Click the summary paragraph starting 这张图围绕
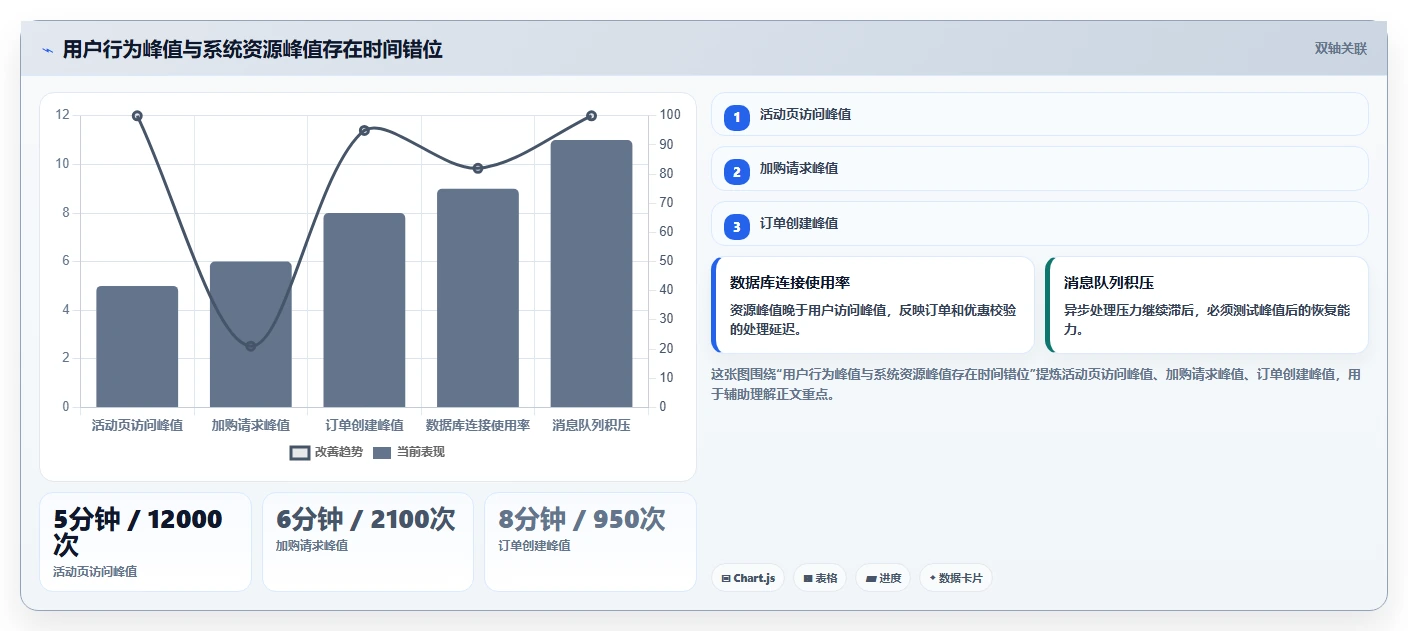Viewport: 1408px width, 631px height. click(x=1035, y=384)
